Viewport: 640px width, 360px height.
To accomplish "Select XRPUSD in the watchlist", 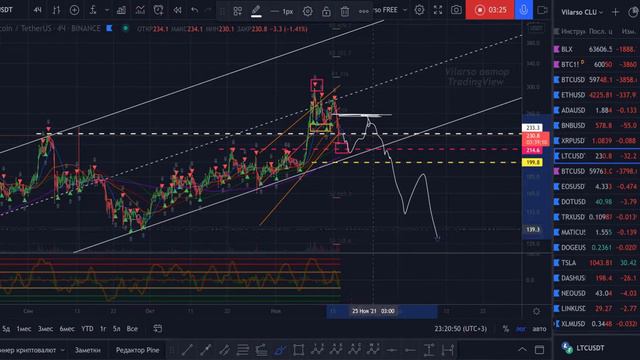I will tap(596, 141).
